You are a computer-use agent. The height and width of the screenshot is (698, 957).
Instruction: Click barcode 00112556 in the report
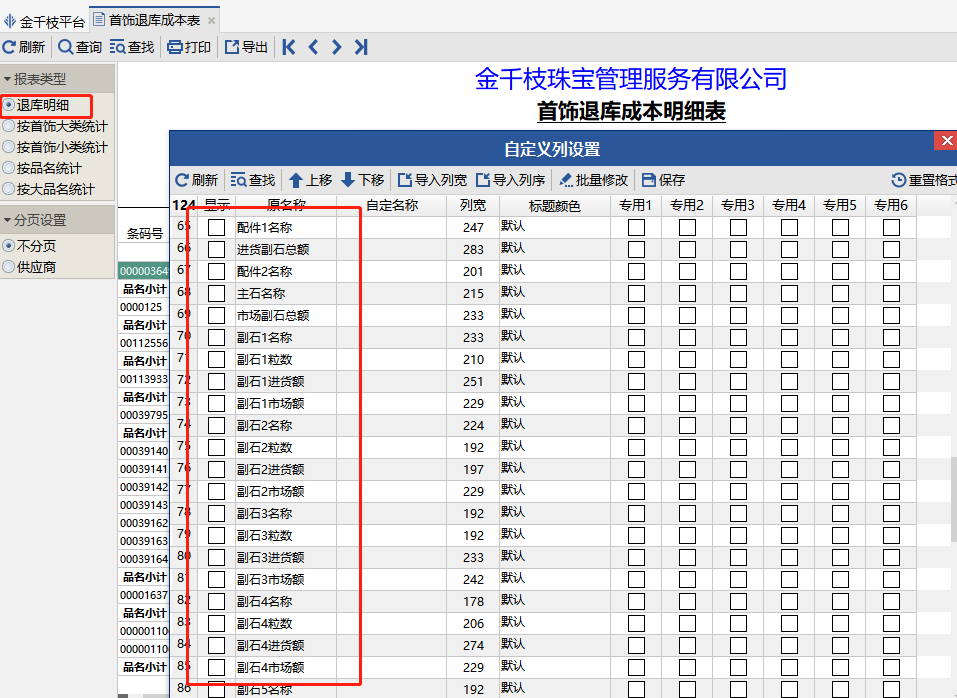[143, 343]
